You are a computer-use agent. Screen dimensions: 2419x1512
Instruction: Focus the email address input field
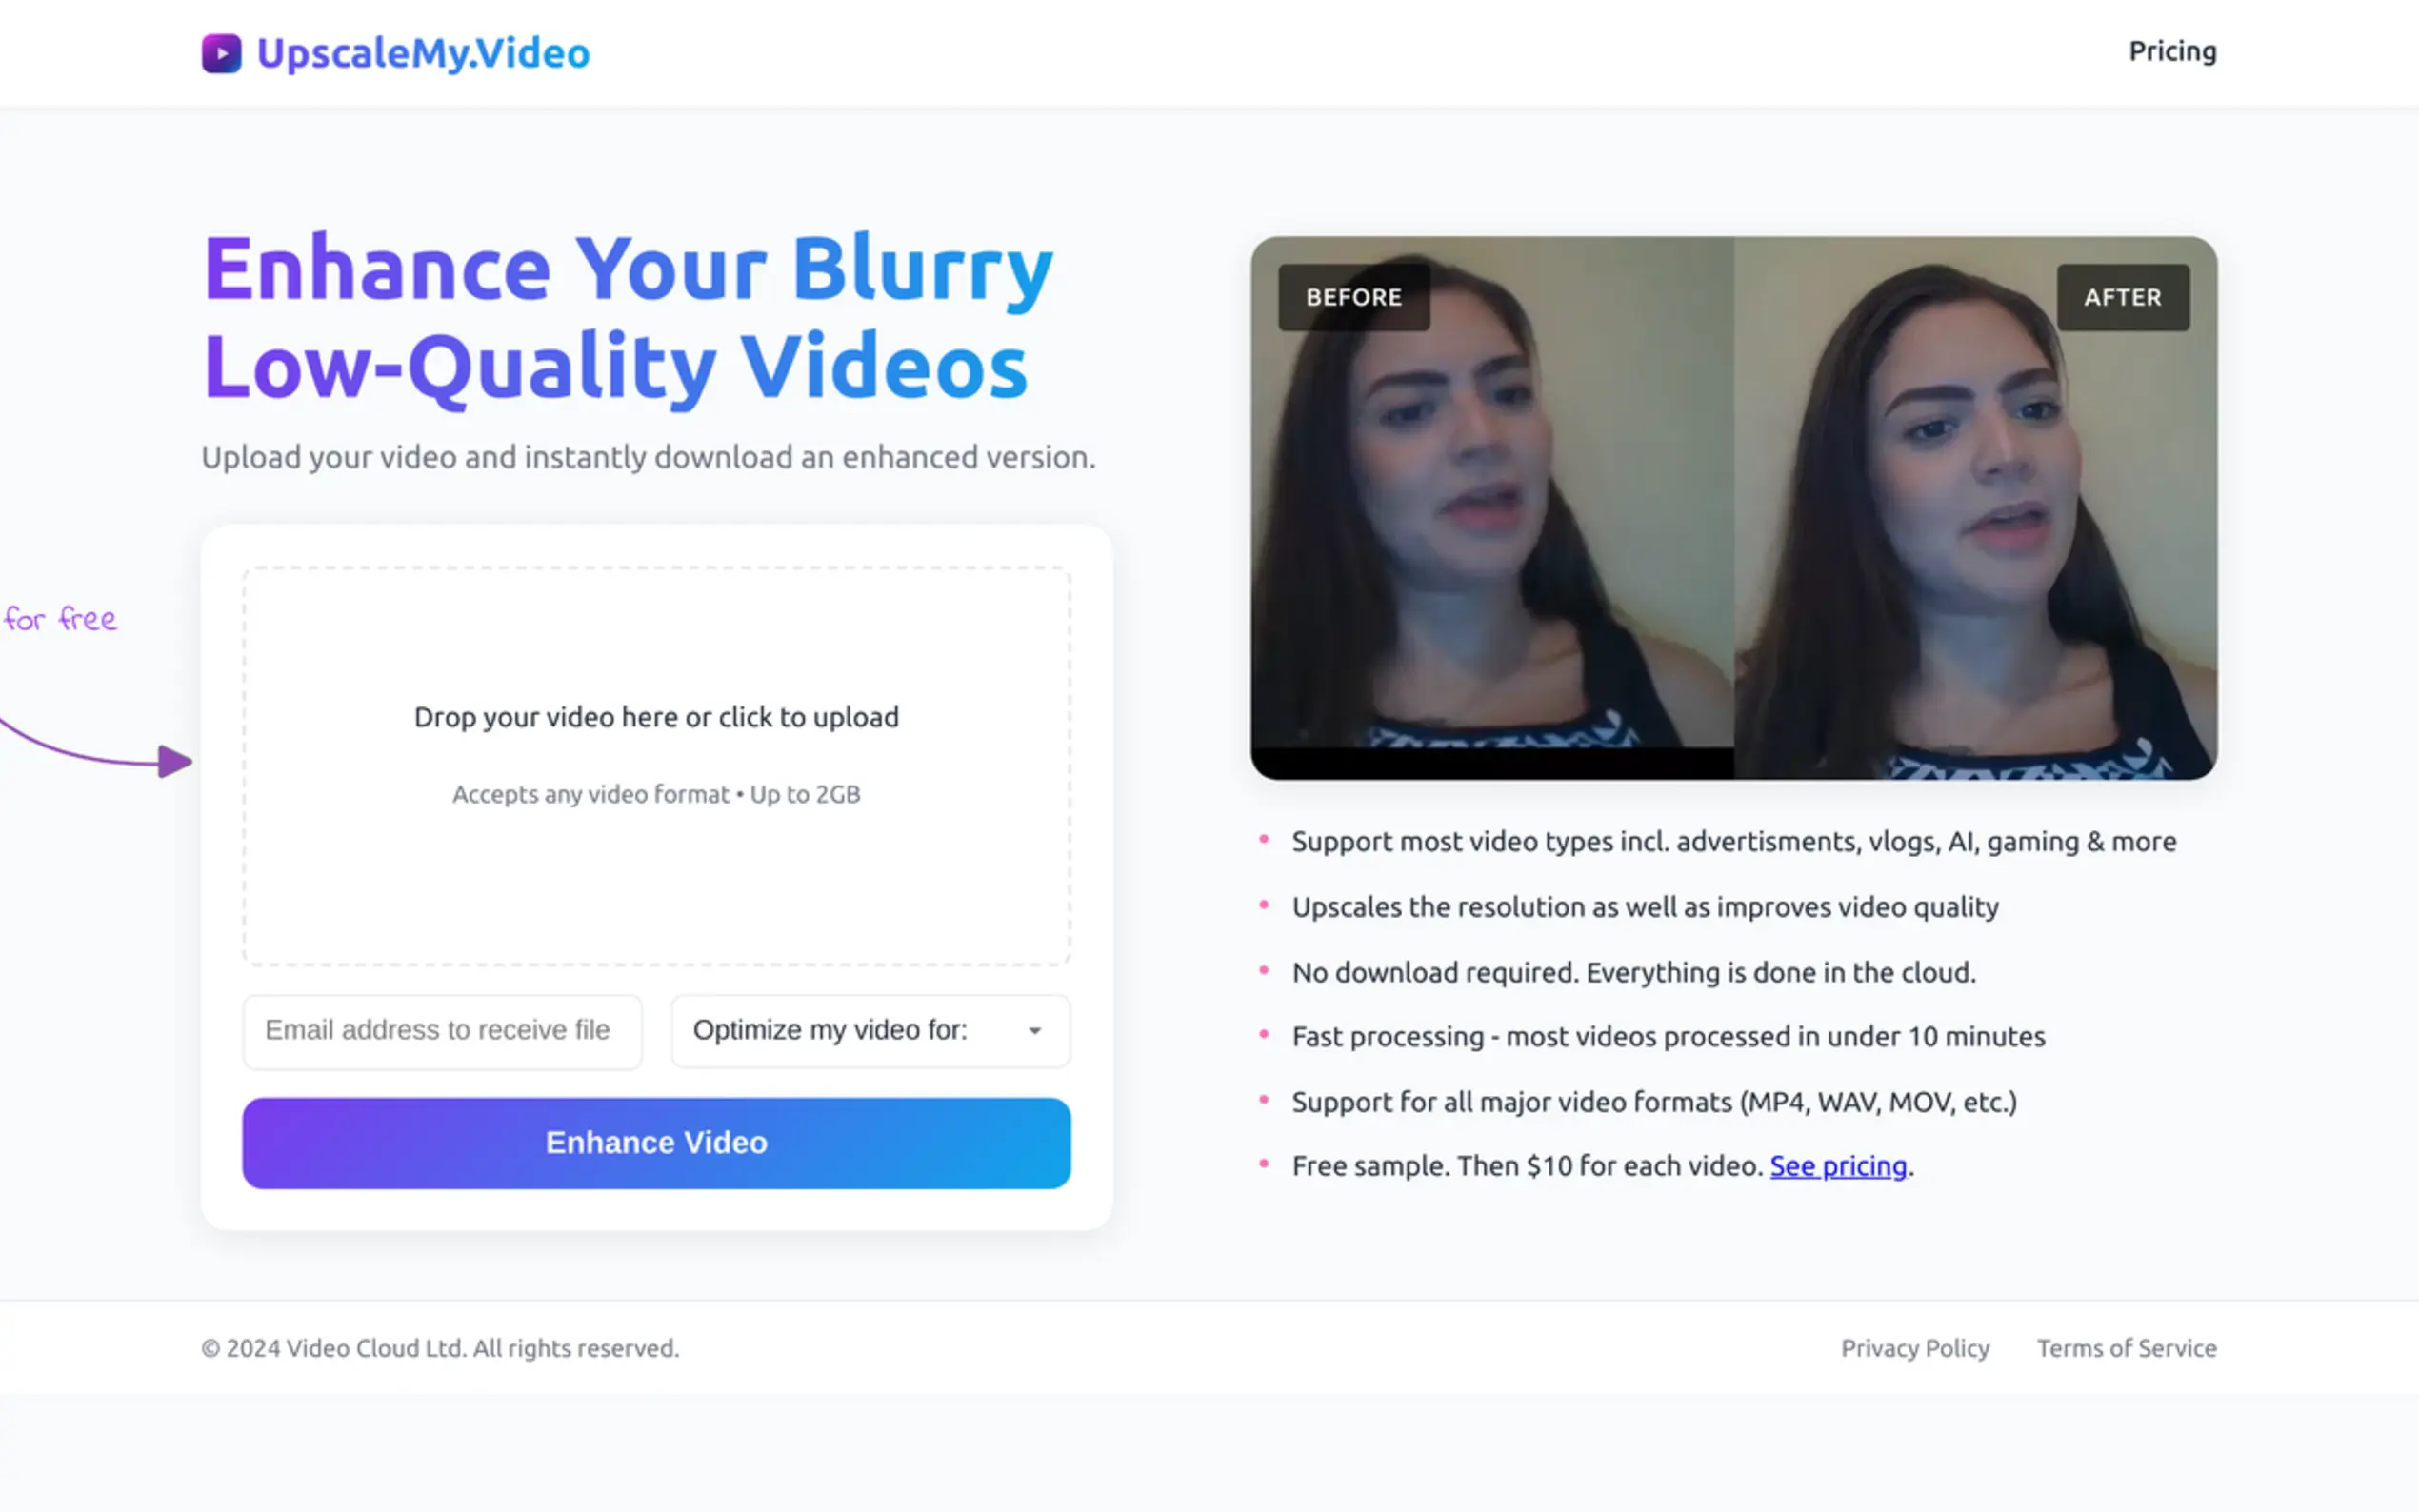click(442, 1031)
